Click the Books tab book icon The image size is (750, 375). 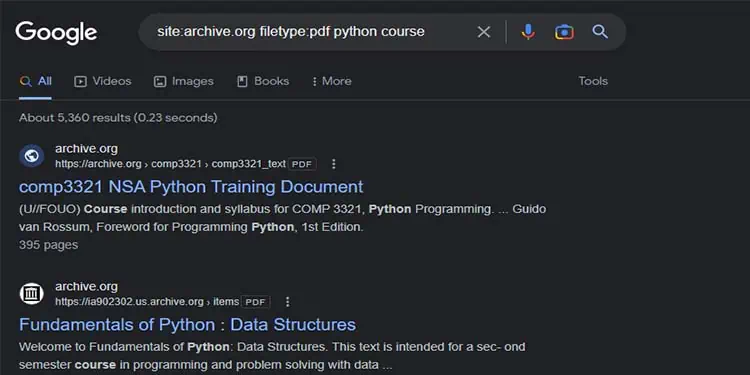click(x=243, y=82)
